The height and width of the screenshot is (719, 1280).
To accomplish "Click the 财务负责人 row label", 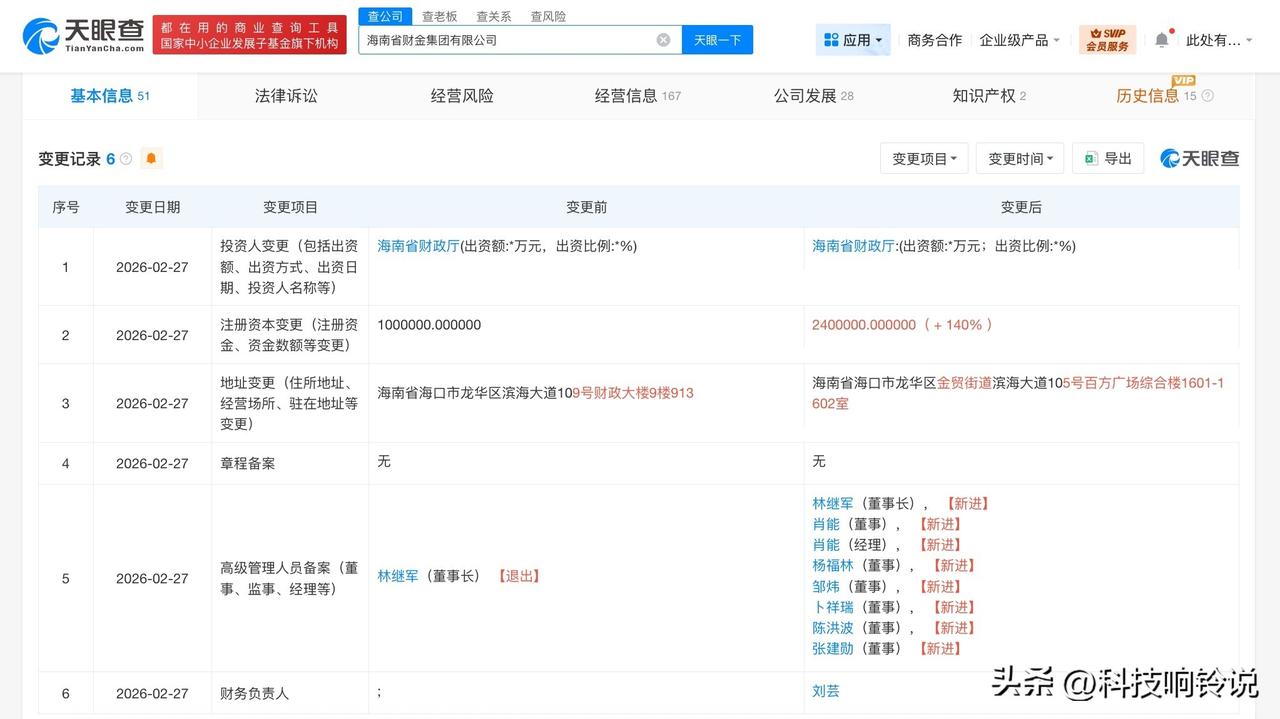I will point(254,693).
